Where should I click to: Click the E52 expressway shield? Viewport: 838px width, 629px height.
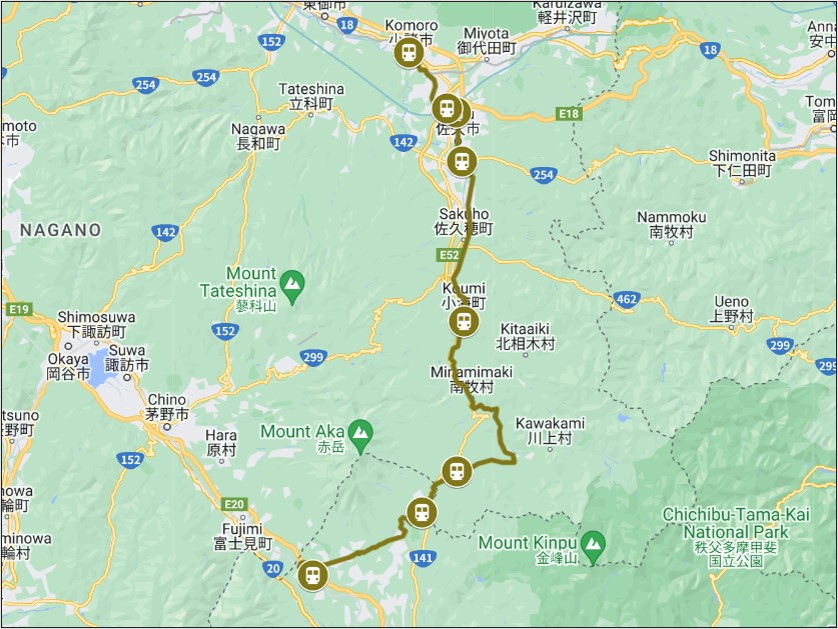pyautogui.click(x=449, y=254)
